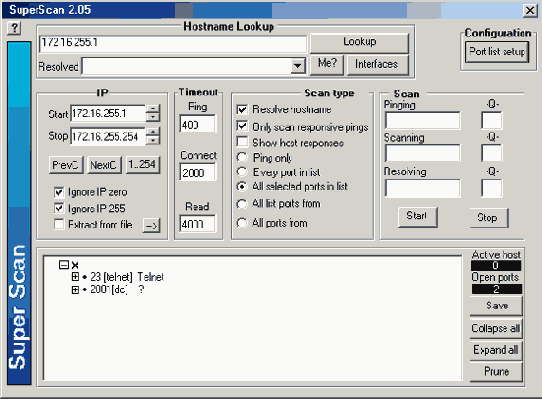The image size is (542, 399).
Task: Collapse the root node in results tree
Action: [x=64, y=265]
